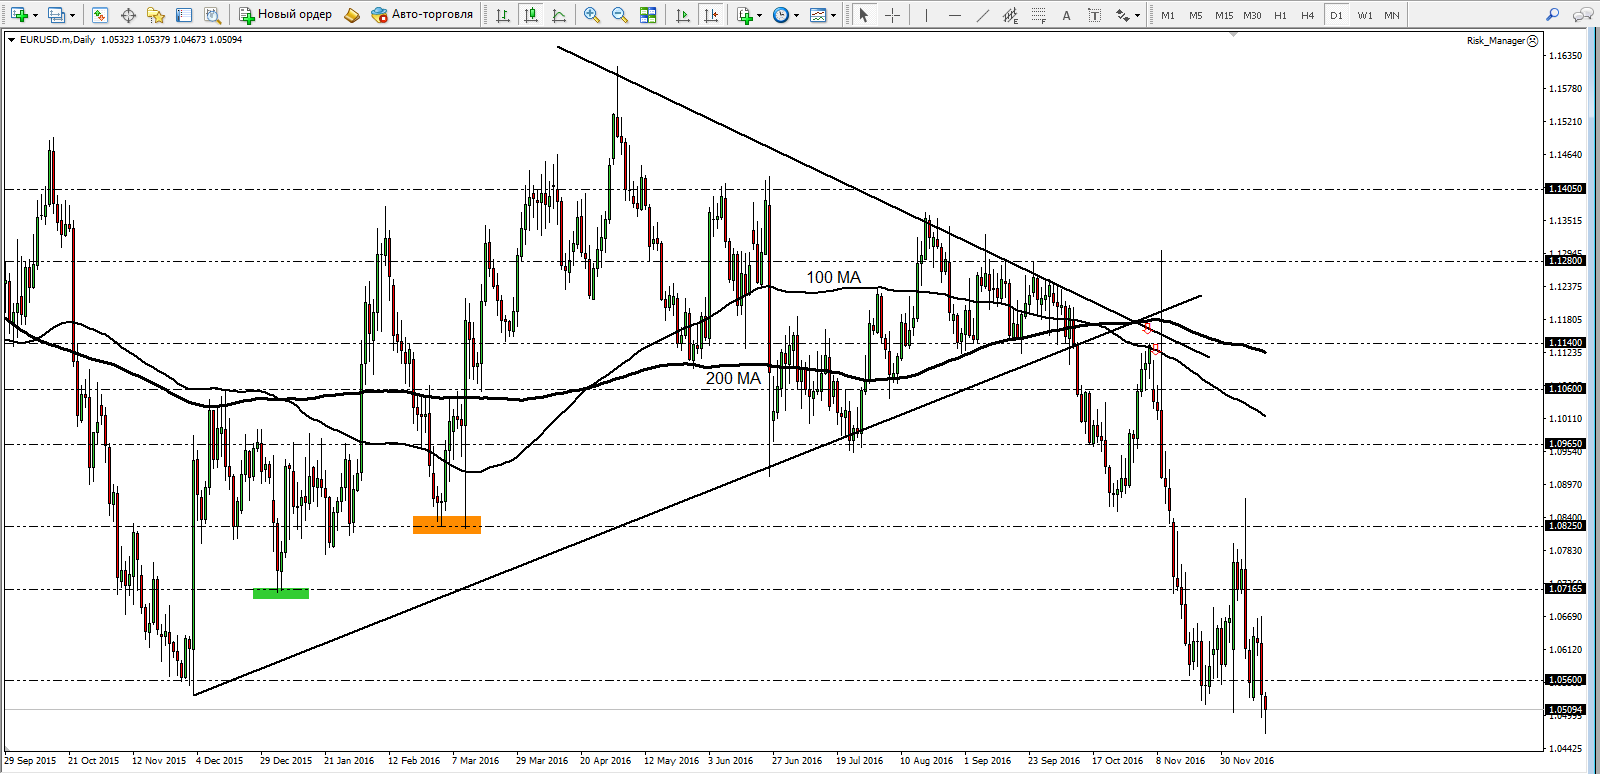The height and width of the screenshot is (774, 1600).
Task: Switch to the H4 timeframe
Action: point(1308,15)
